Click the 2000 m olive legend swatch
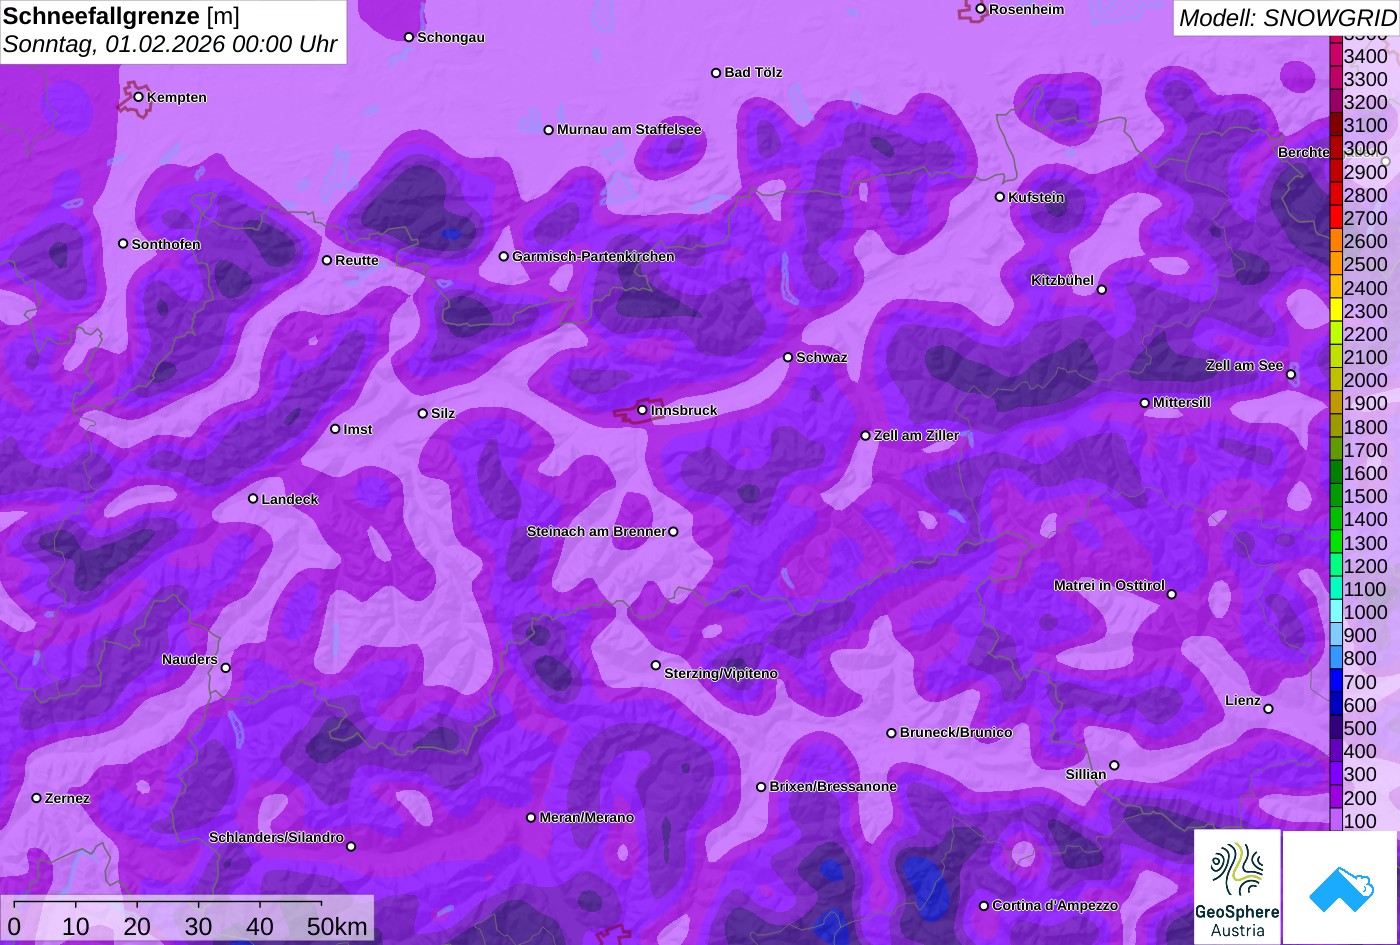The height and width of the screenshot is (945, 1400). [x=1336, y=380]
